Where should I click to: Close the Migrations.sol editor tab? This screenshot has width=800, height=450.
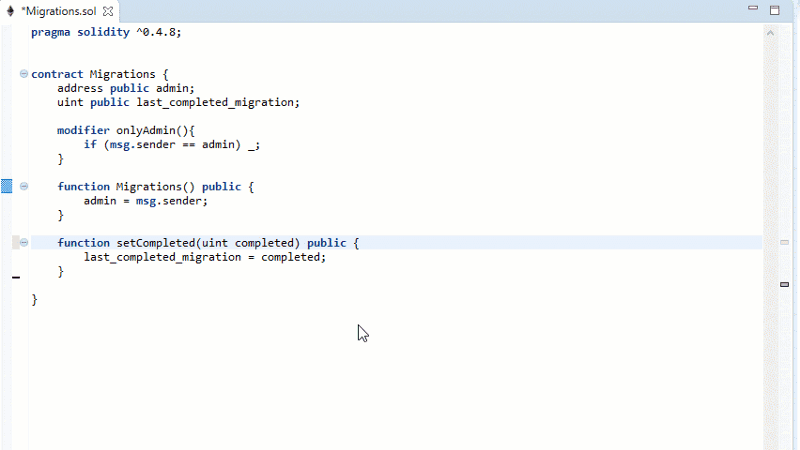[x=108, y=11]
